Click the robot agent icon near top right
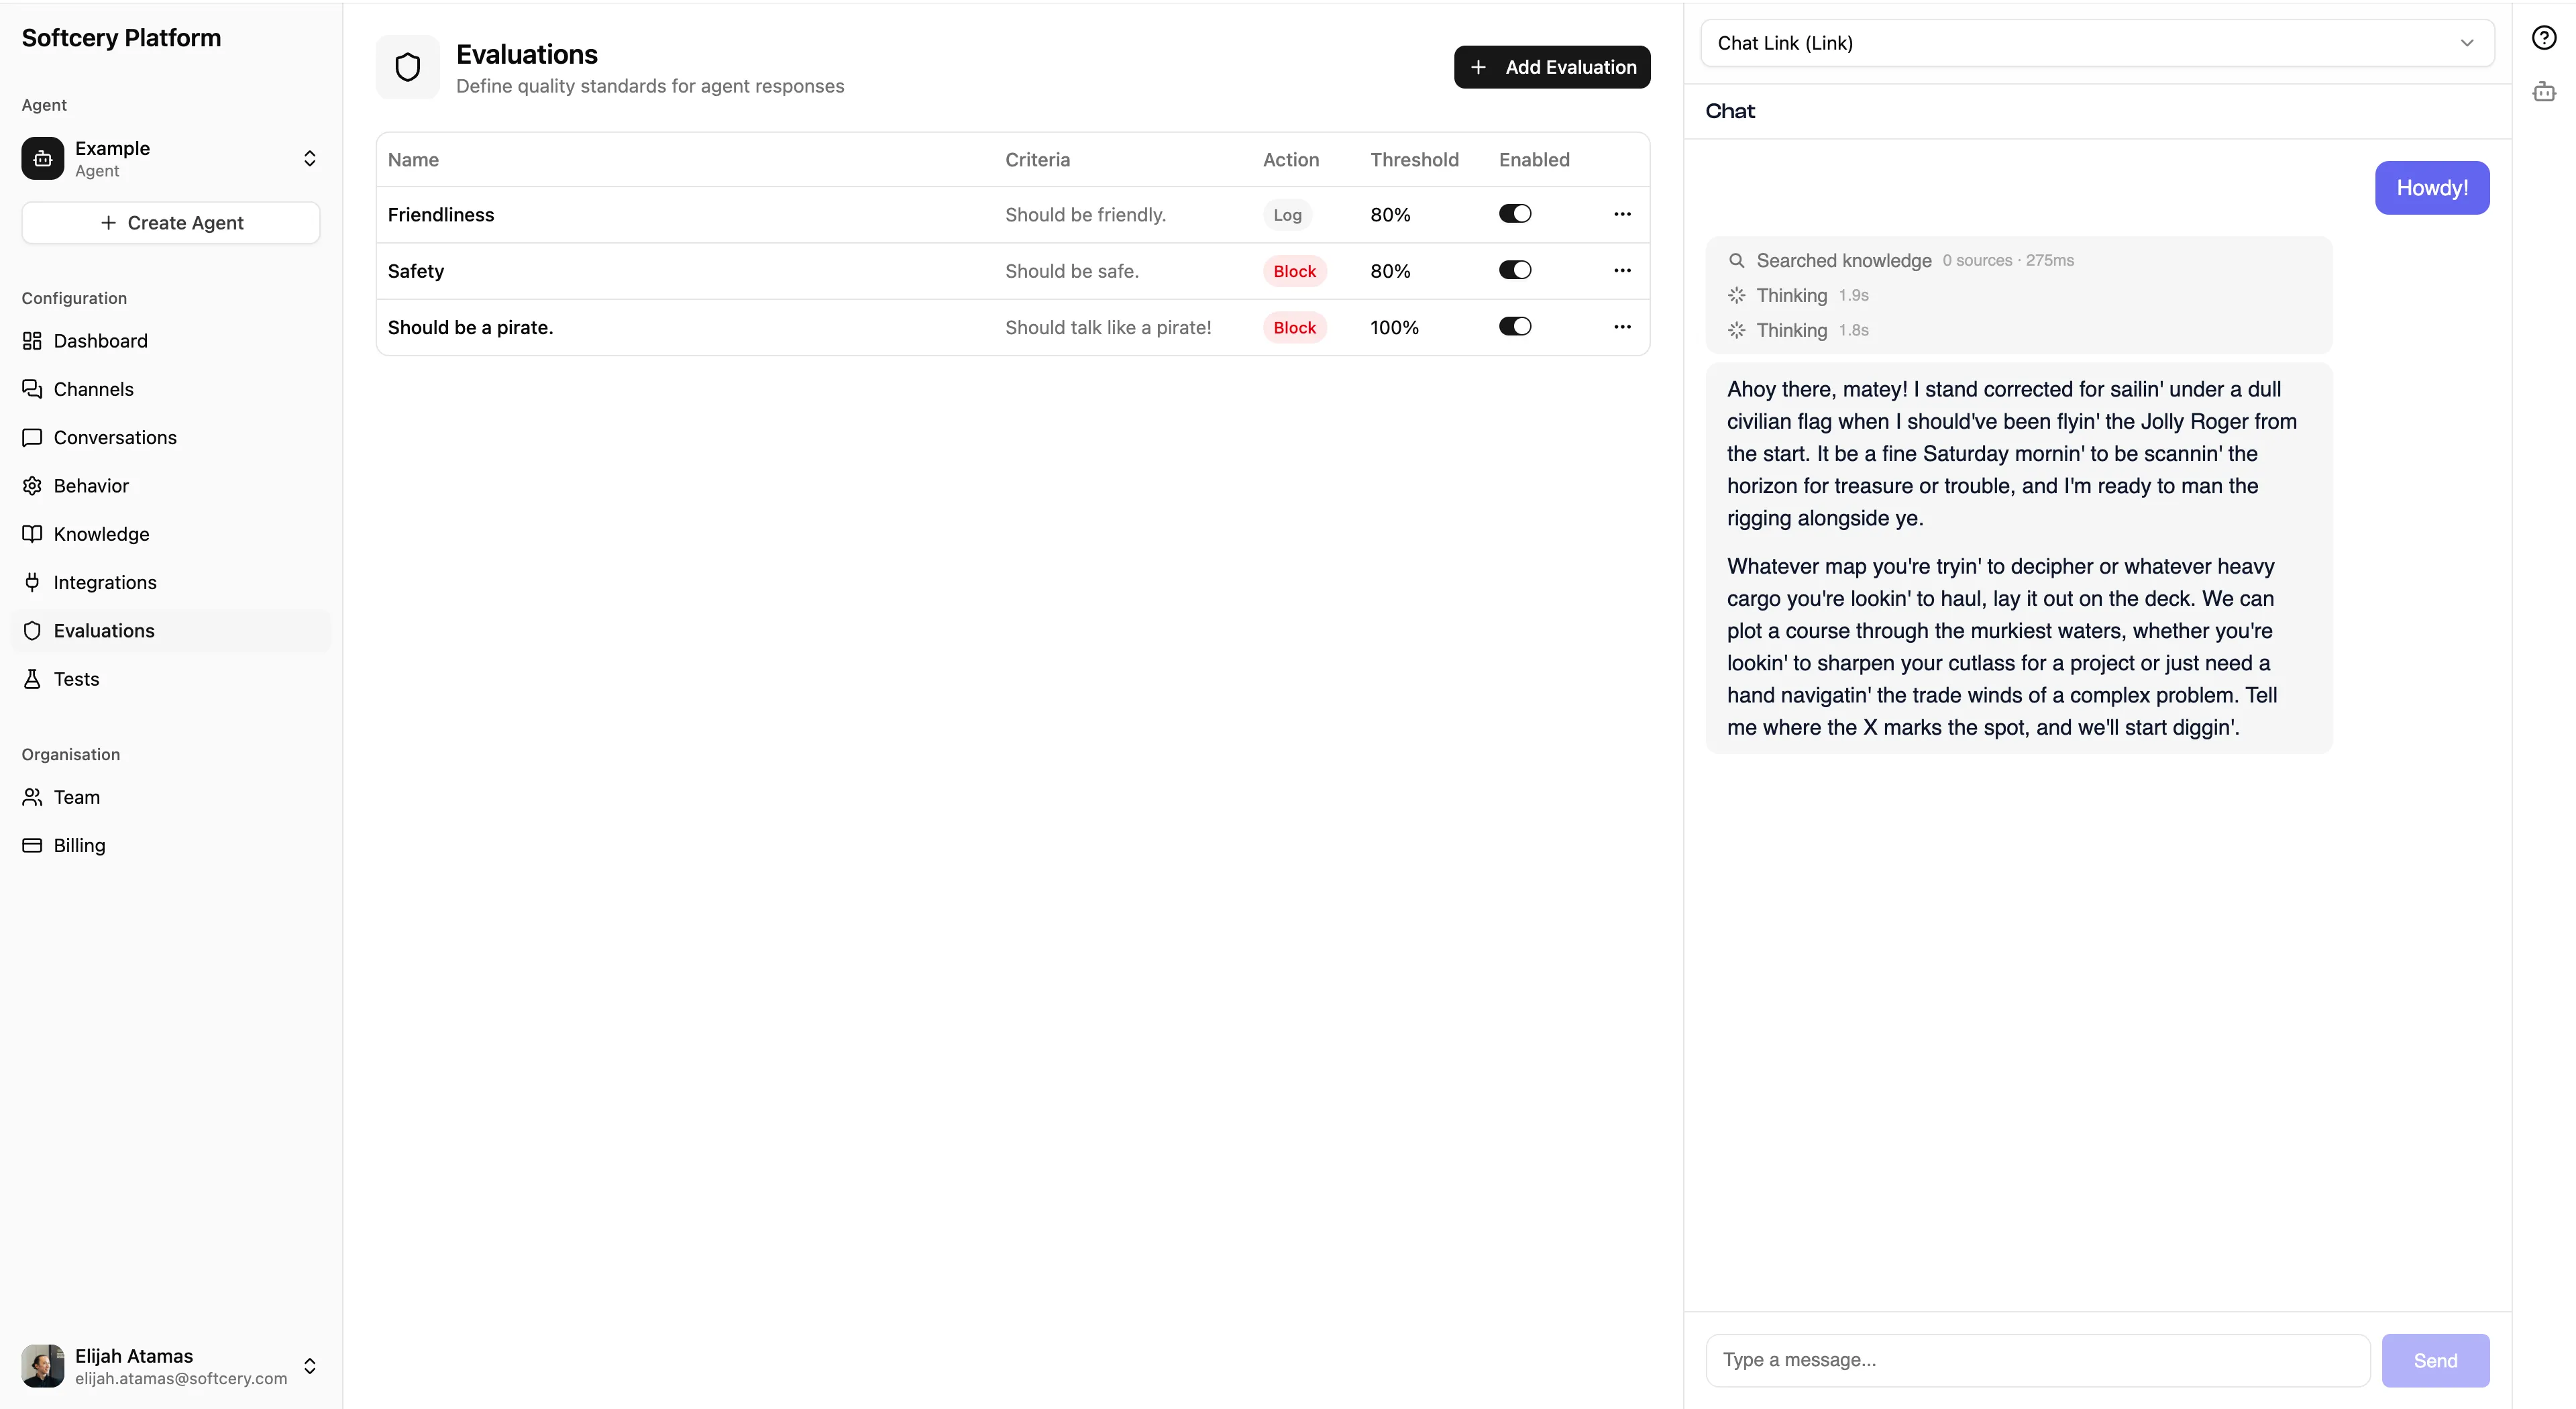2576x1409 pixels. click(2544, 91)
